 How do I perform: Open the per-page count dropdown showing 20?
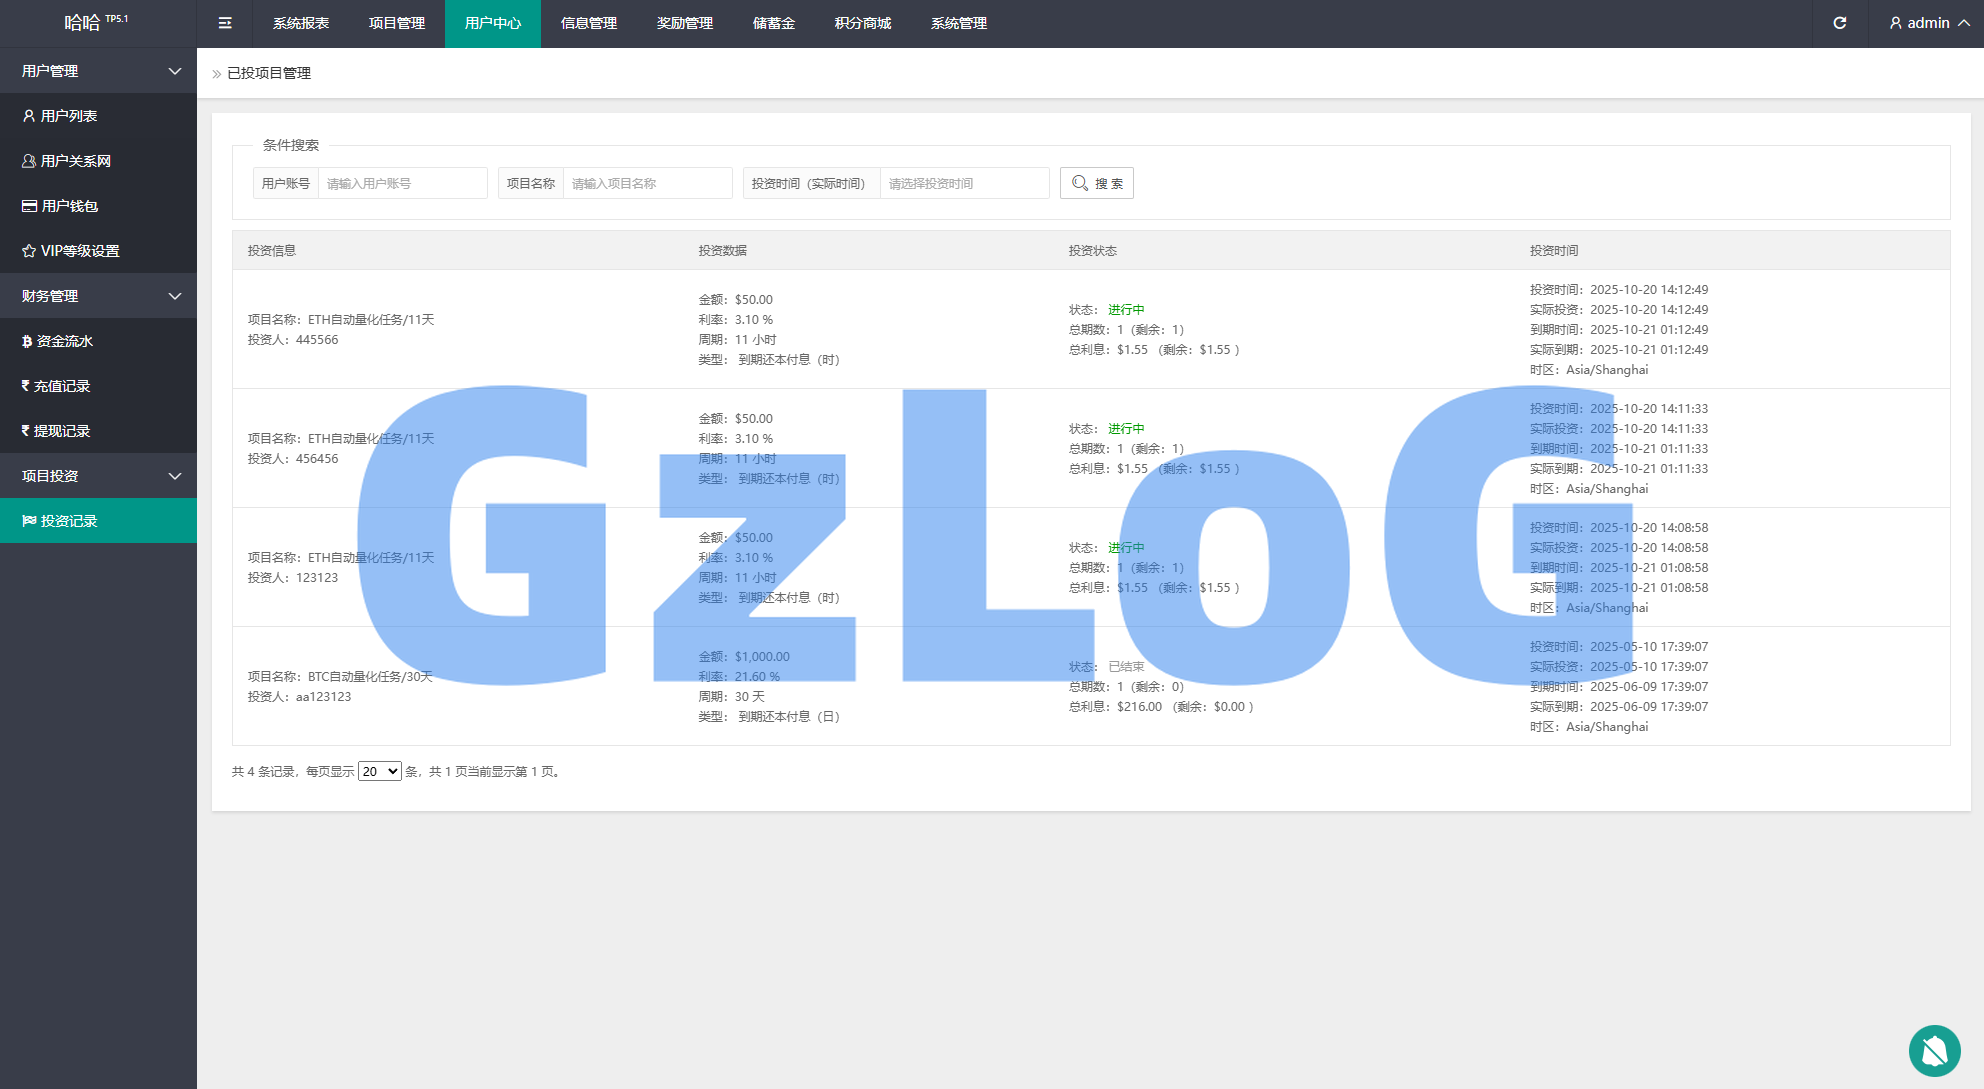(379, 771)
